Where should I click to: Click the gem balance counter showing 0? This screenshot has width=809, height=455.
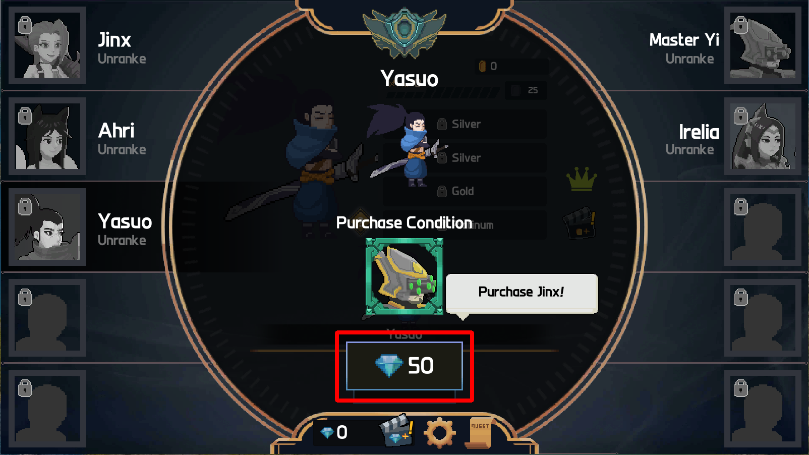coord(334,432)
